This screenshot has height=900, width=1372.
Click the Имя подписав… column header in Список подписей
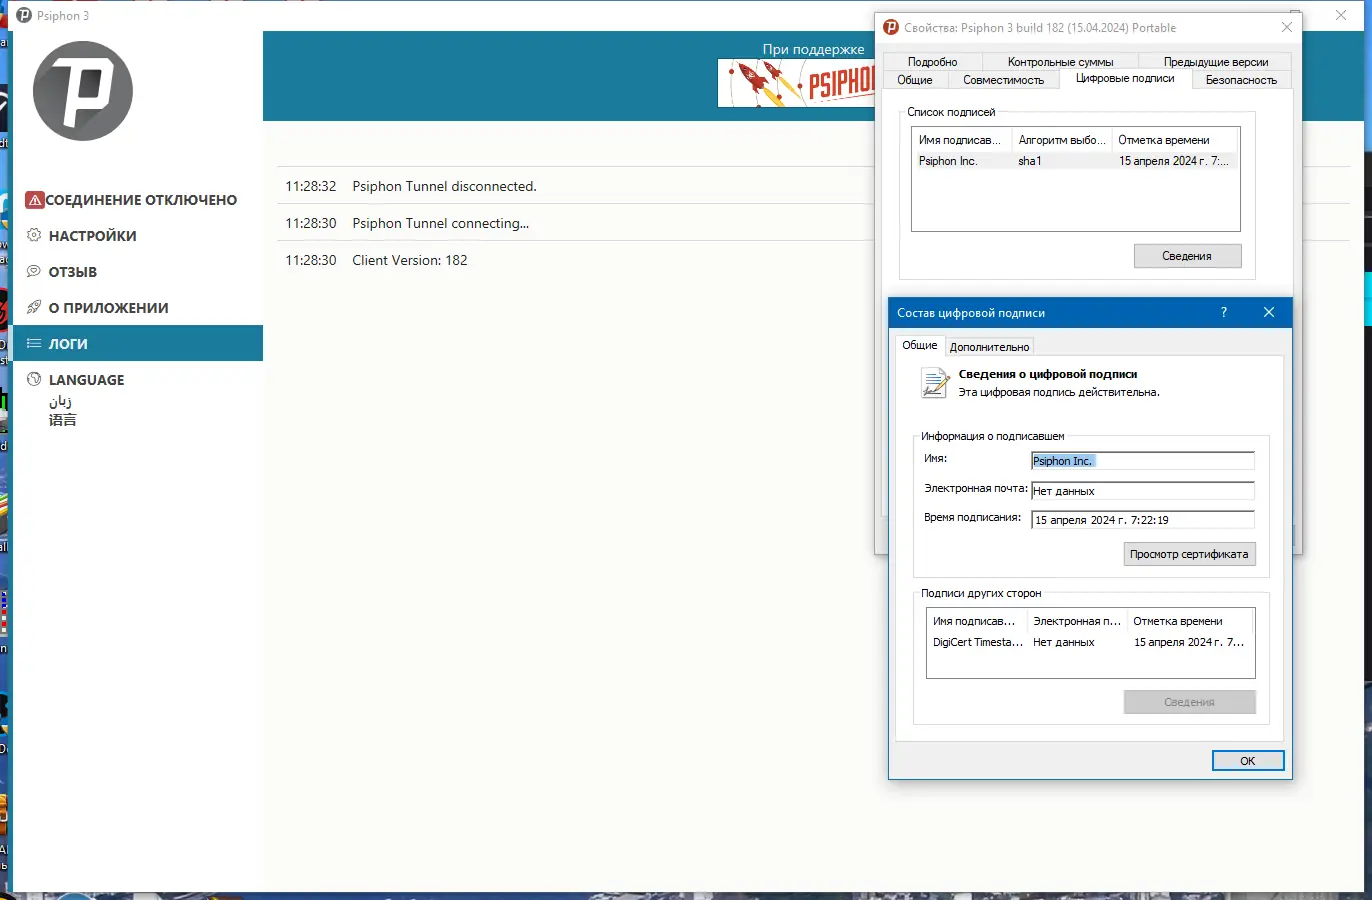click(961, 140)
